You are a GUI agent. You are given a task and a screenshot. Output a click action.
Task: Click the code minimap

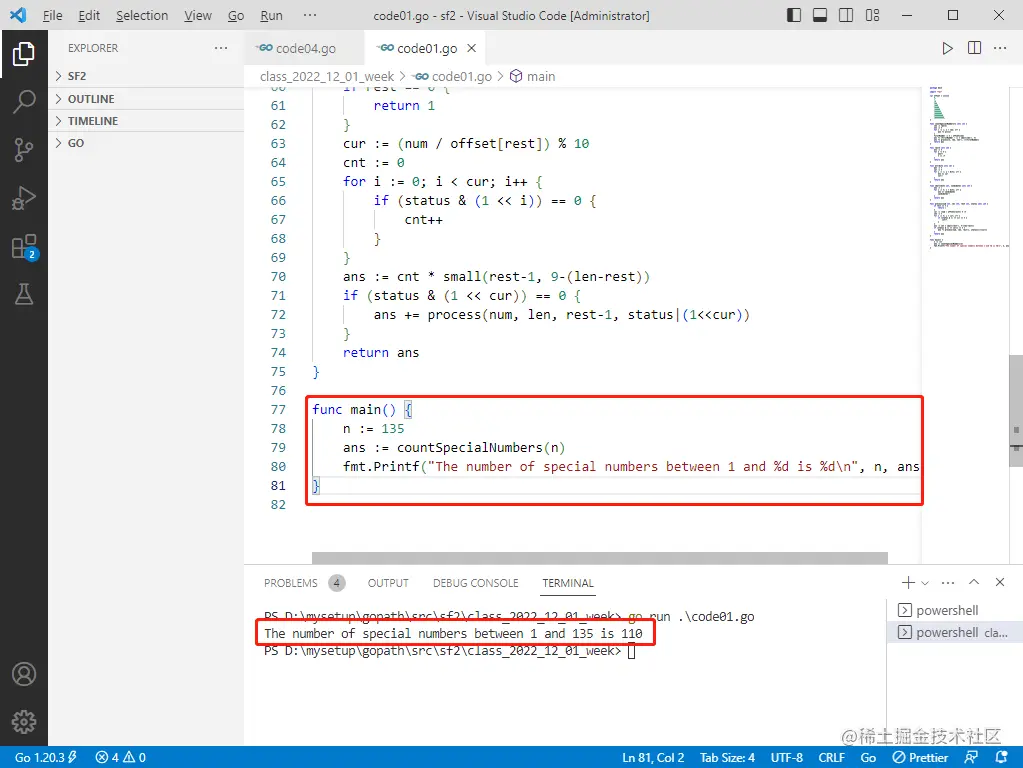pos(968,167)
